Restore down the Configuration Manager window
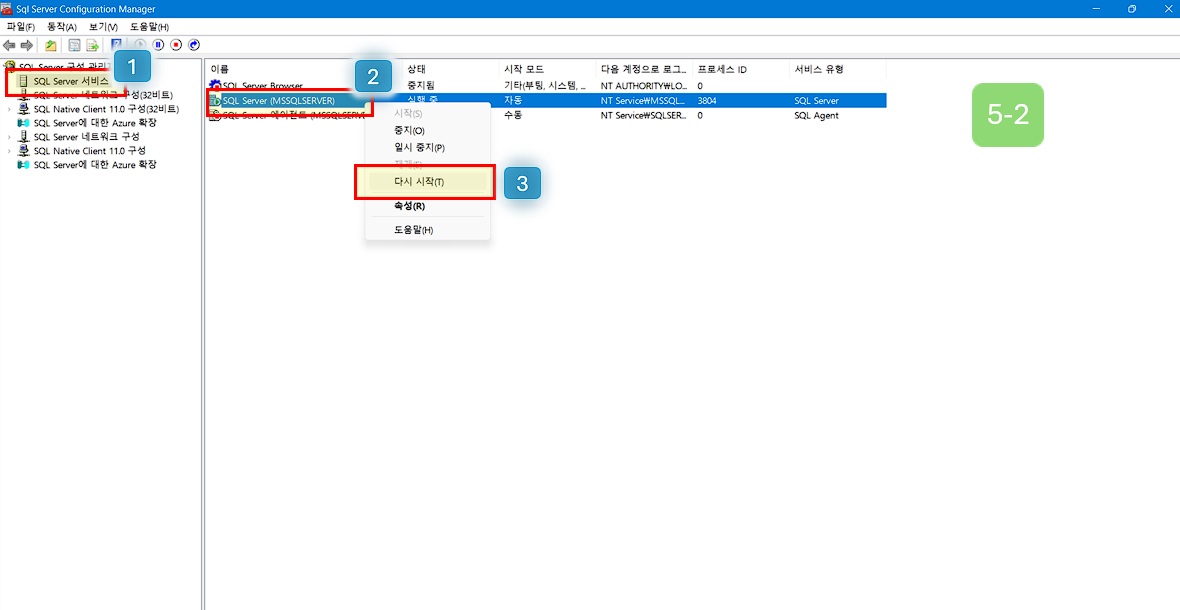The width and height of the screenshot is (1180, 610). 1132,8
